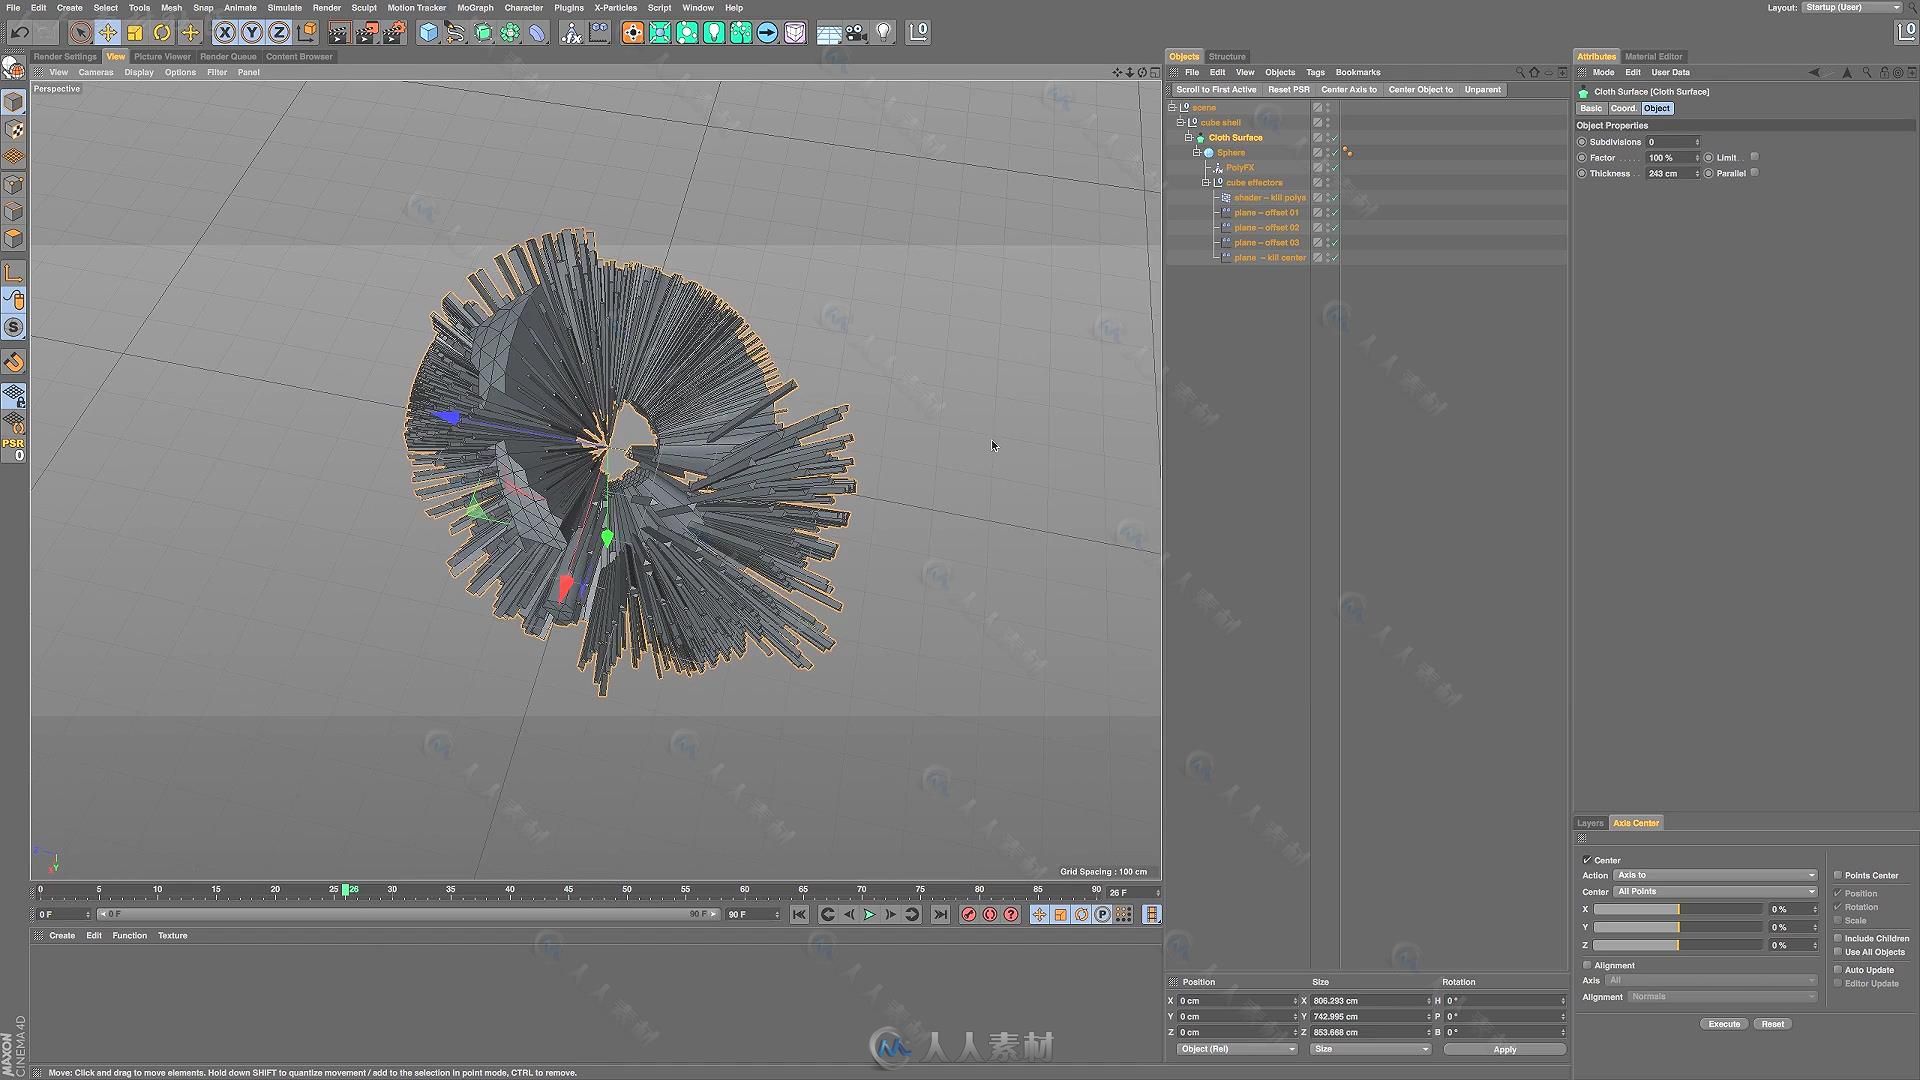Toggle Z axis lock
The image size is (1920, 1080).
[279, 33]
